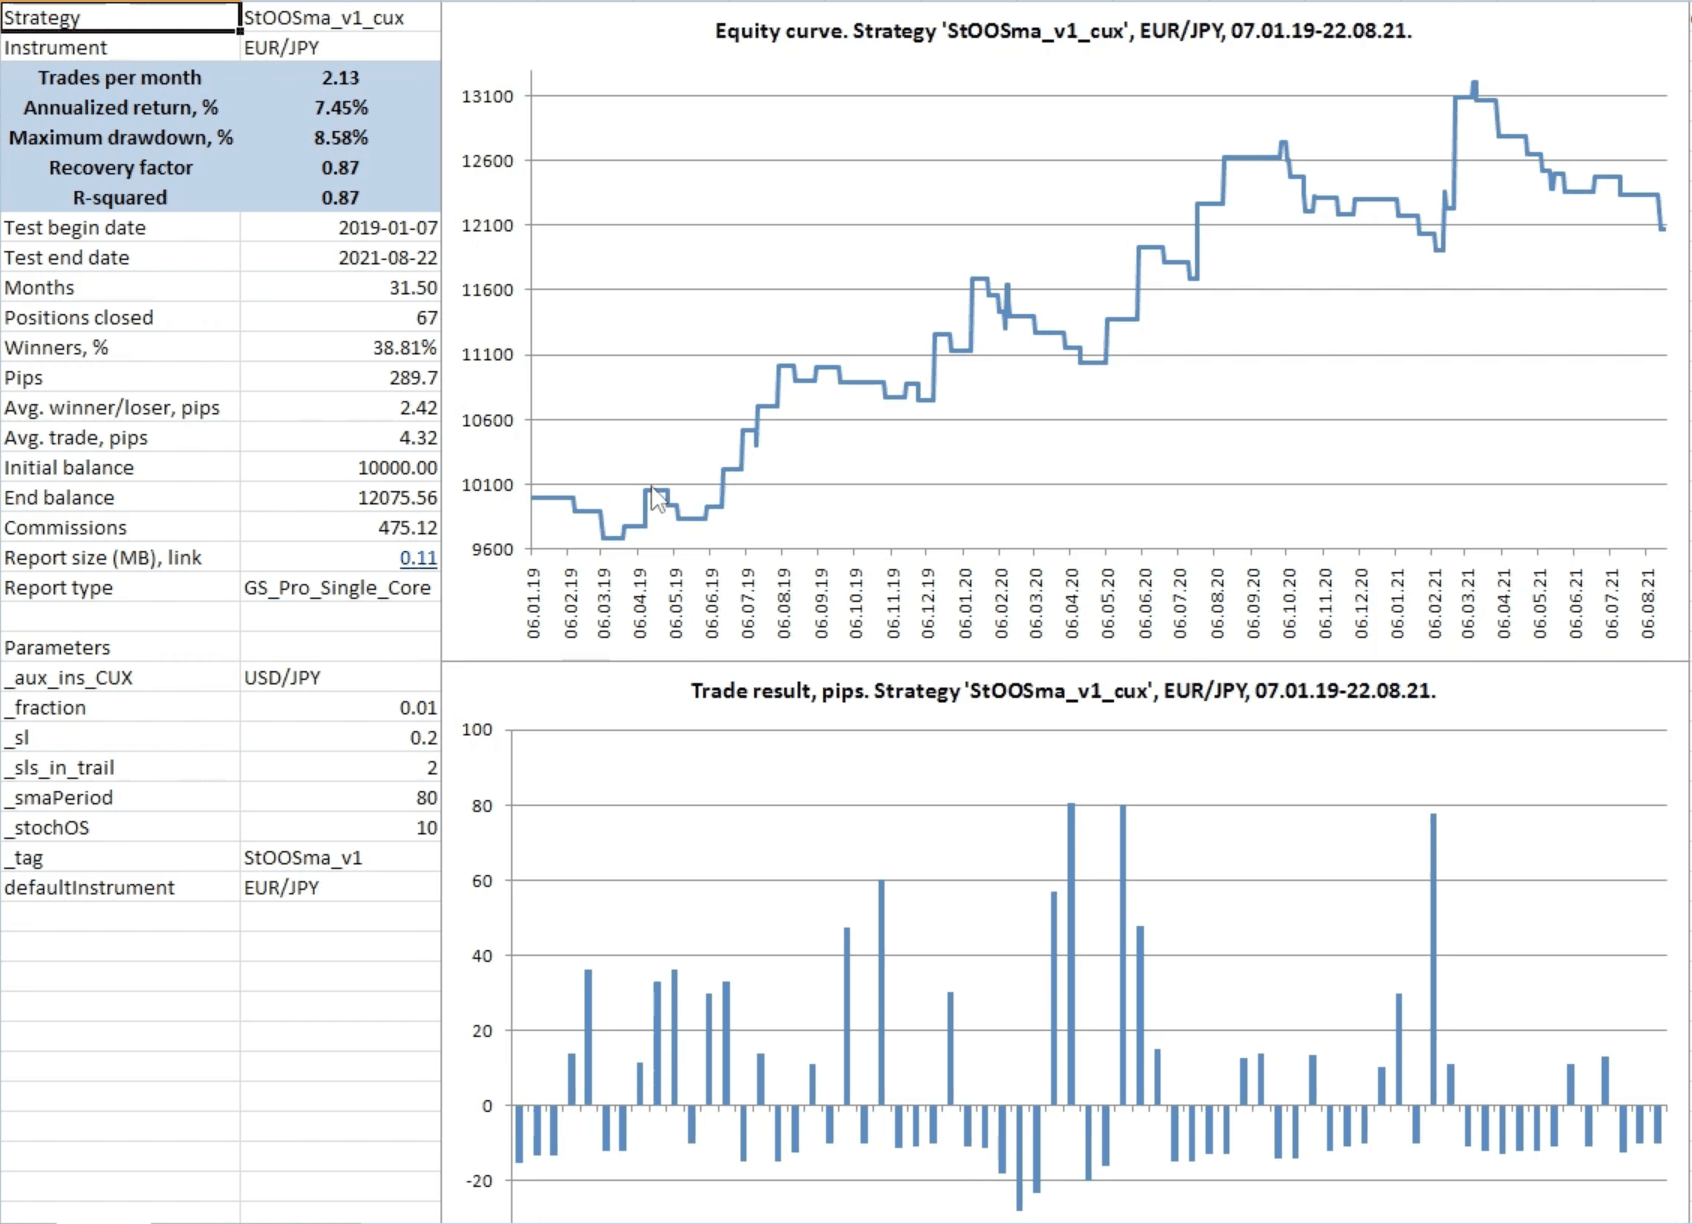
Task: Click the 13100 axis label on equity chart
Action: click(487, 96)
